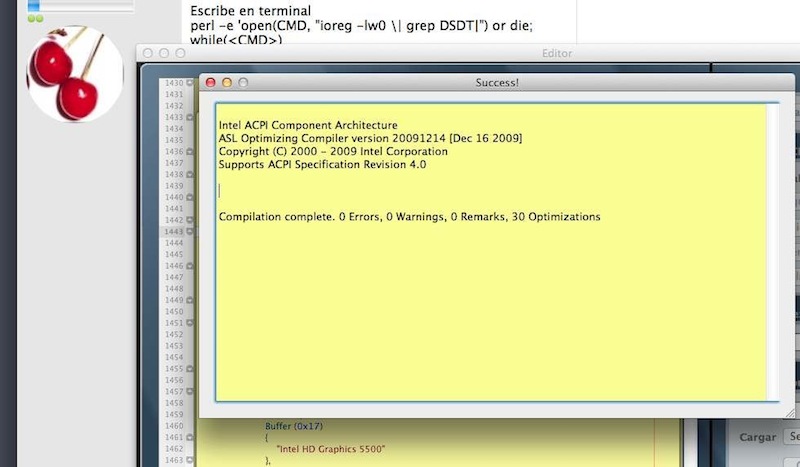This screenshot has width=800, height=467.
Task: Toggle fold marker beside line 1442
Action: point(189,220)
